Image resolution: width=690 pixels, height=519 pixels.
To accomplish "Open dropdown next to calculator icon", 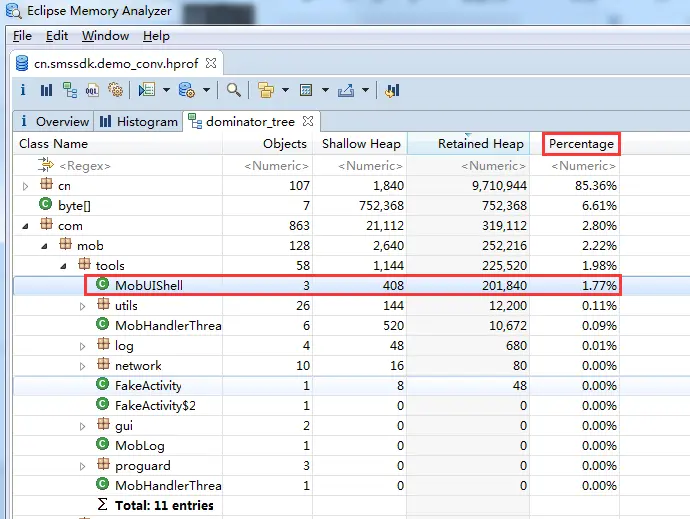I will click(325, 90).
